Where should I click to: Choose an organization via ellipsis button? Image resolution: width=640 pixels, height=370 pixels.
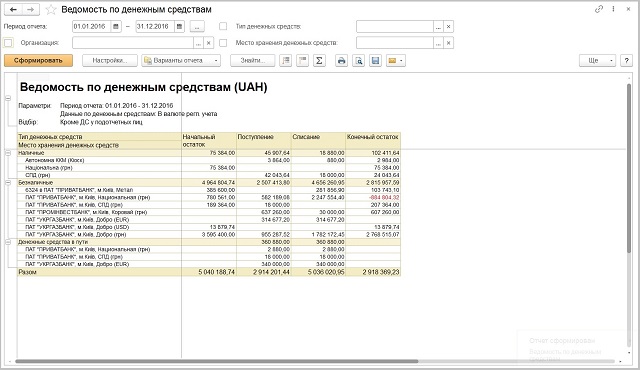(x=198, y=43)
